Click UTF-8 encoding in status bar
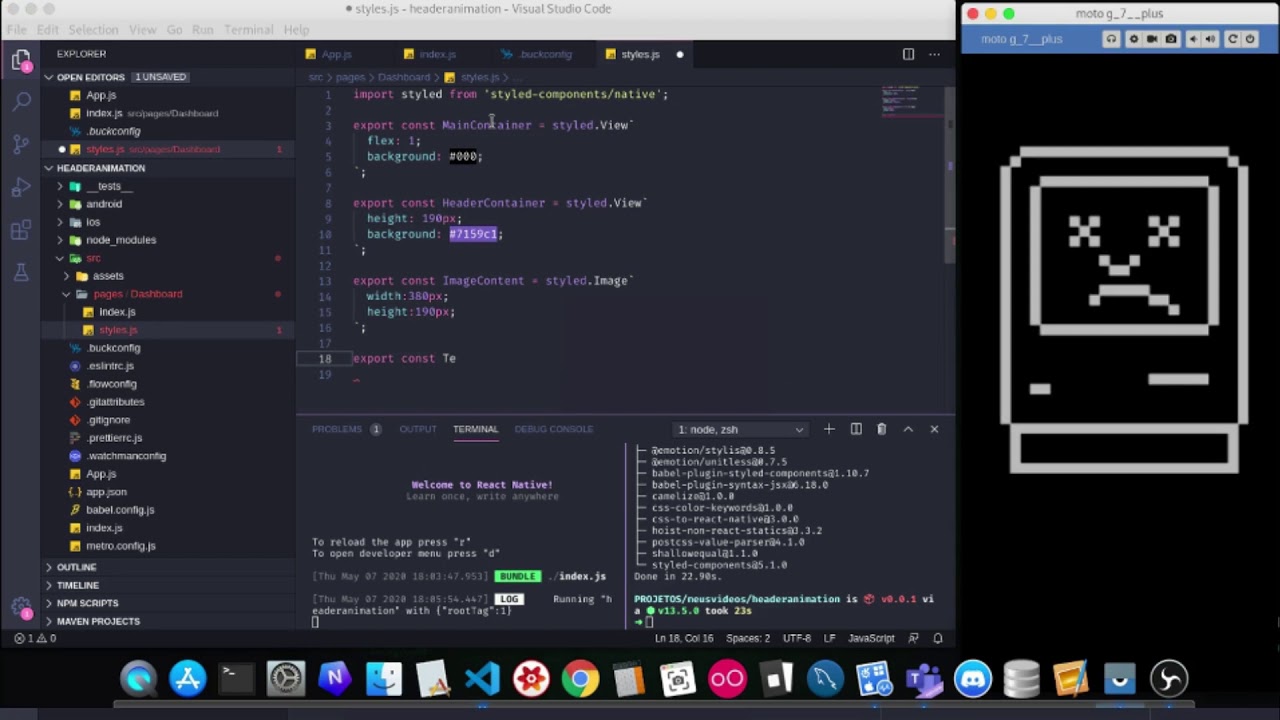This screenshot has width=1280, height=720. tap(797, 638)
